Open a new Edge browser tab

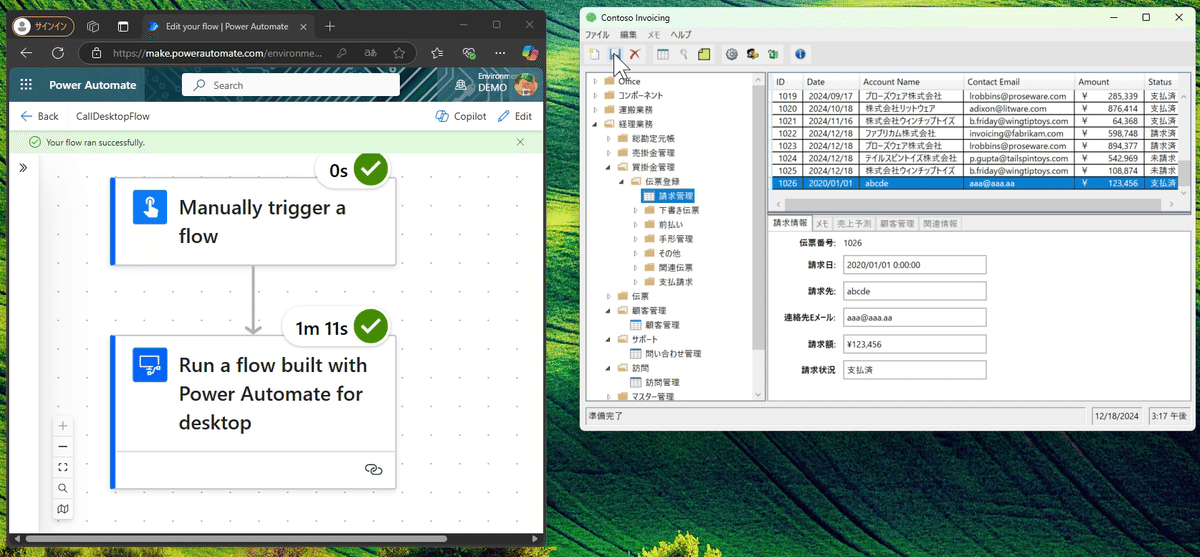330,26
